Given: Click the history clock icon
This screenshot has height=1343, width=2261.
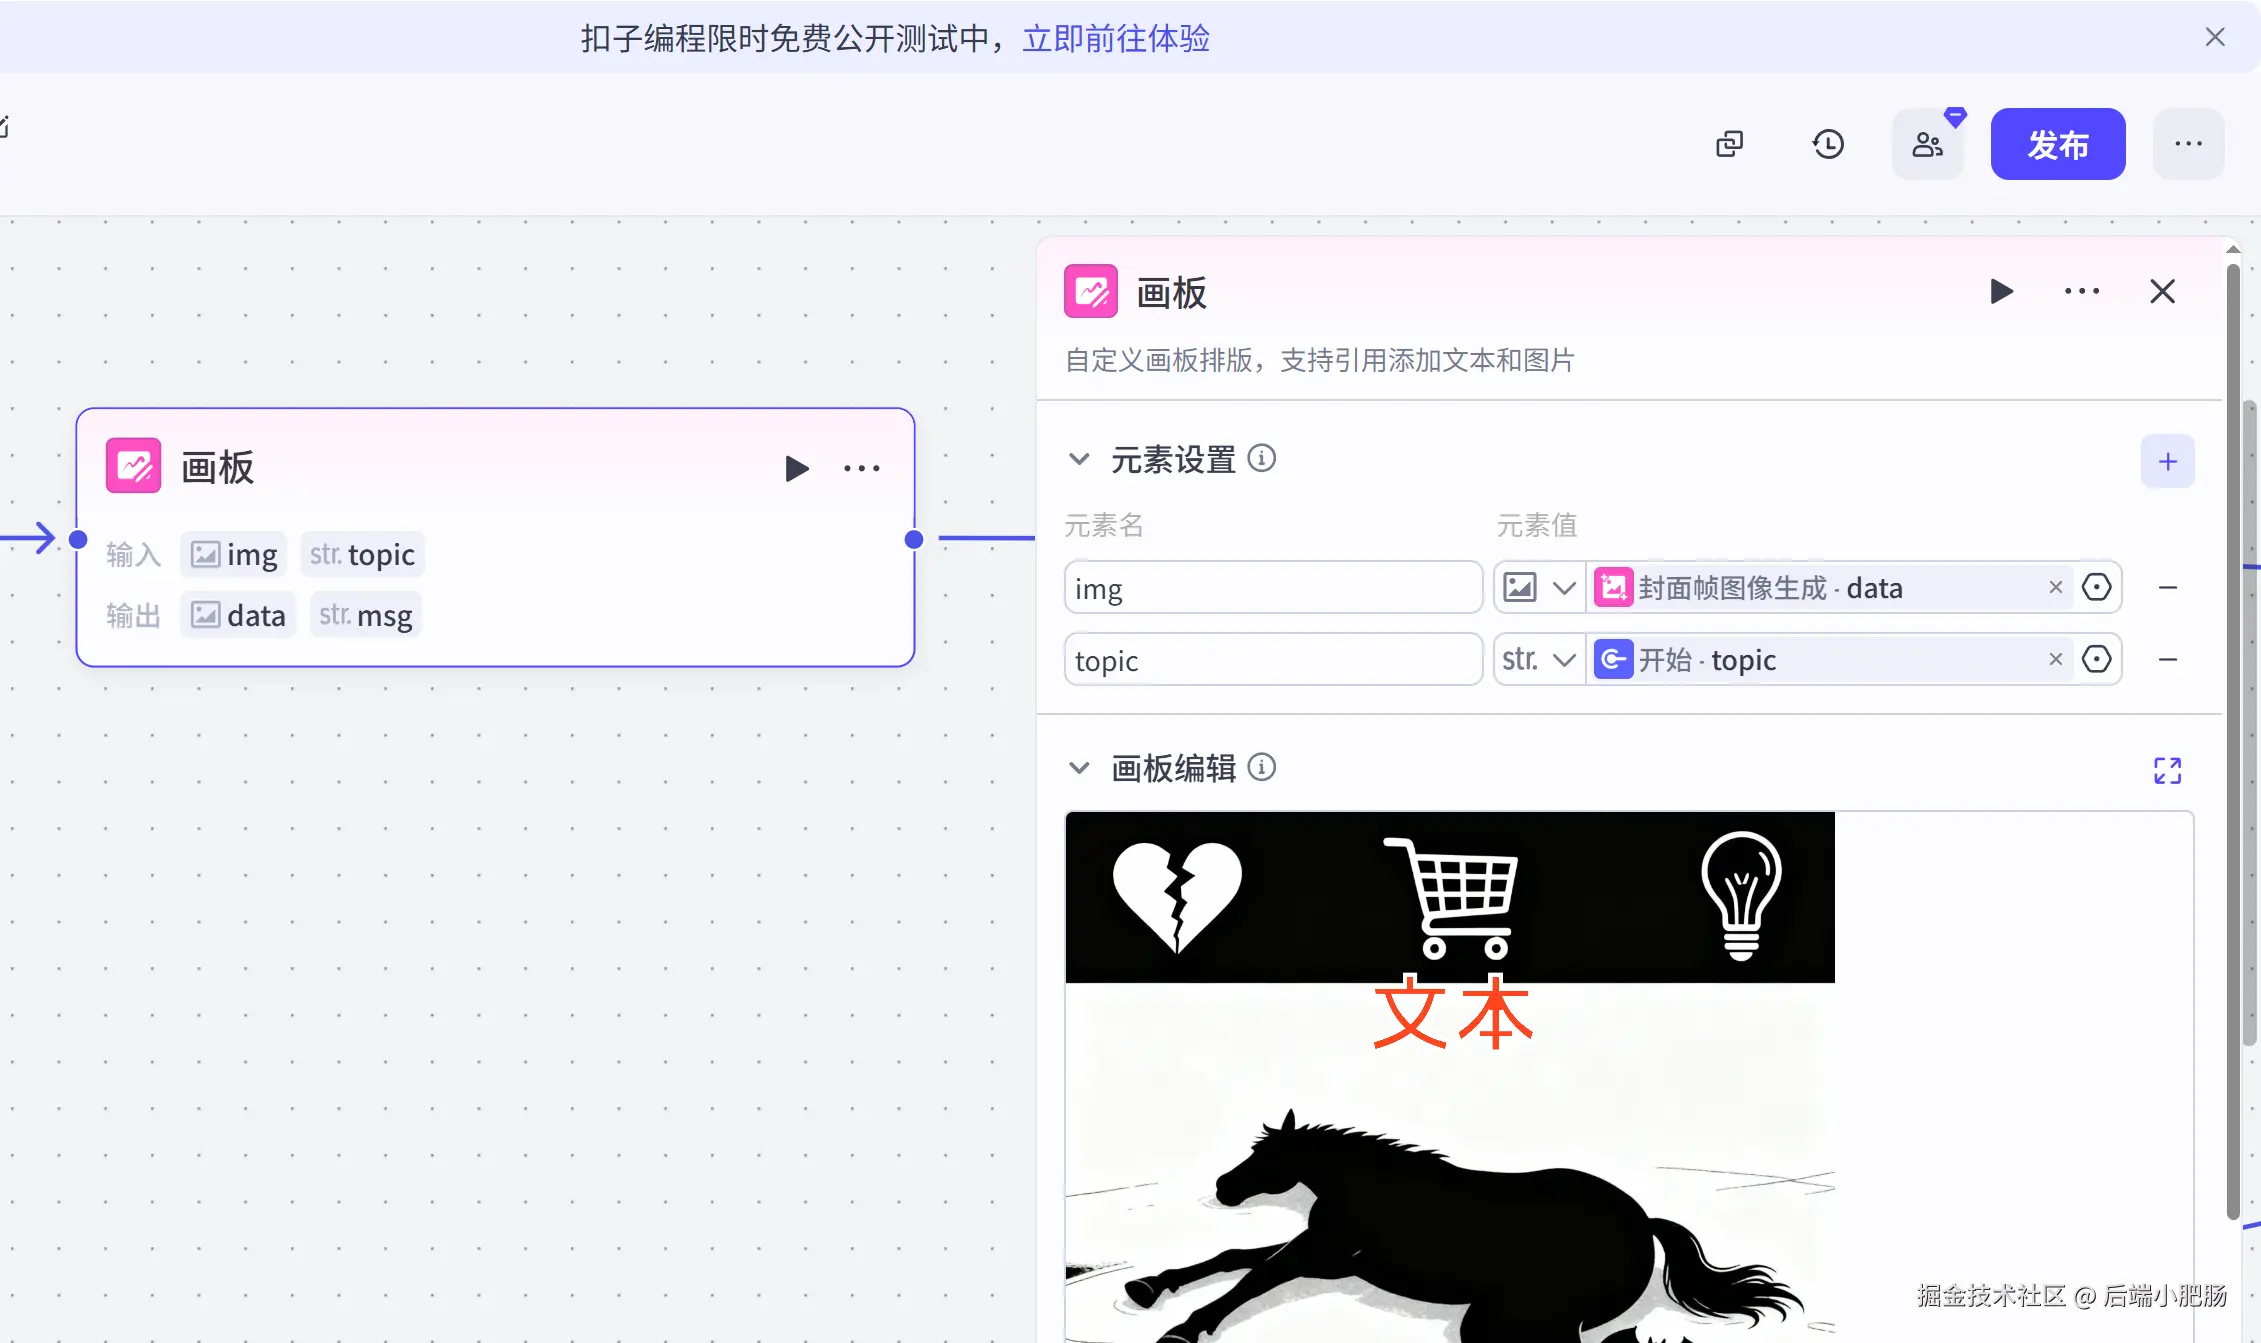Looking at the screenshot, I should pos(1828,144).
